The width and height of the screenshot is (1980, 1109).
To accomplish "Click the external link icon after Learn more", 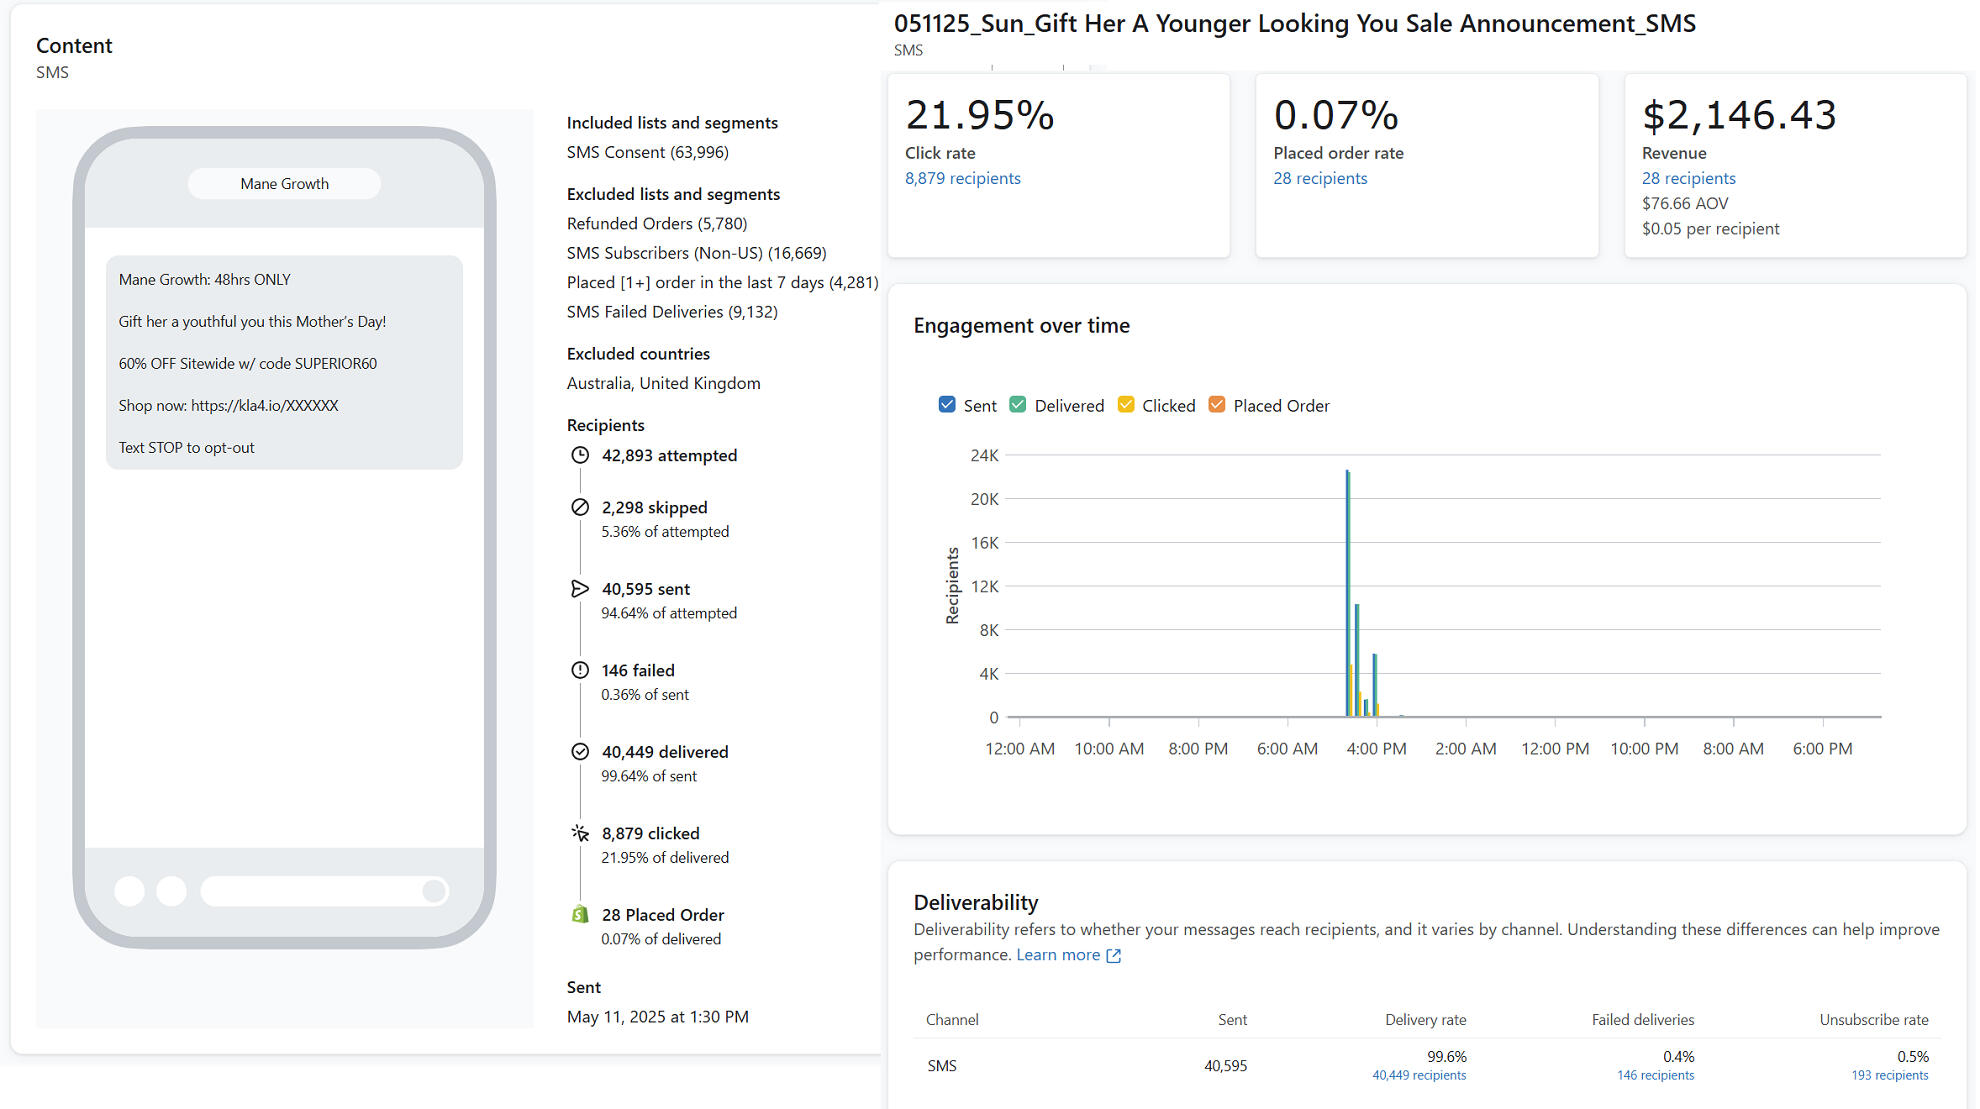I will coord(1113,956).
